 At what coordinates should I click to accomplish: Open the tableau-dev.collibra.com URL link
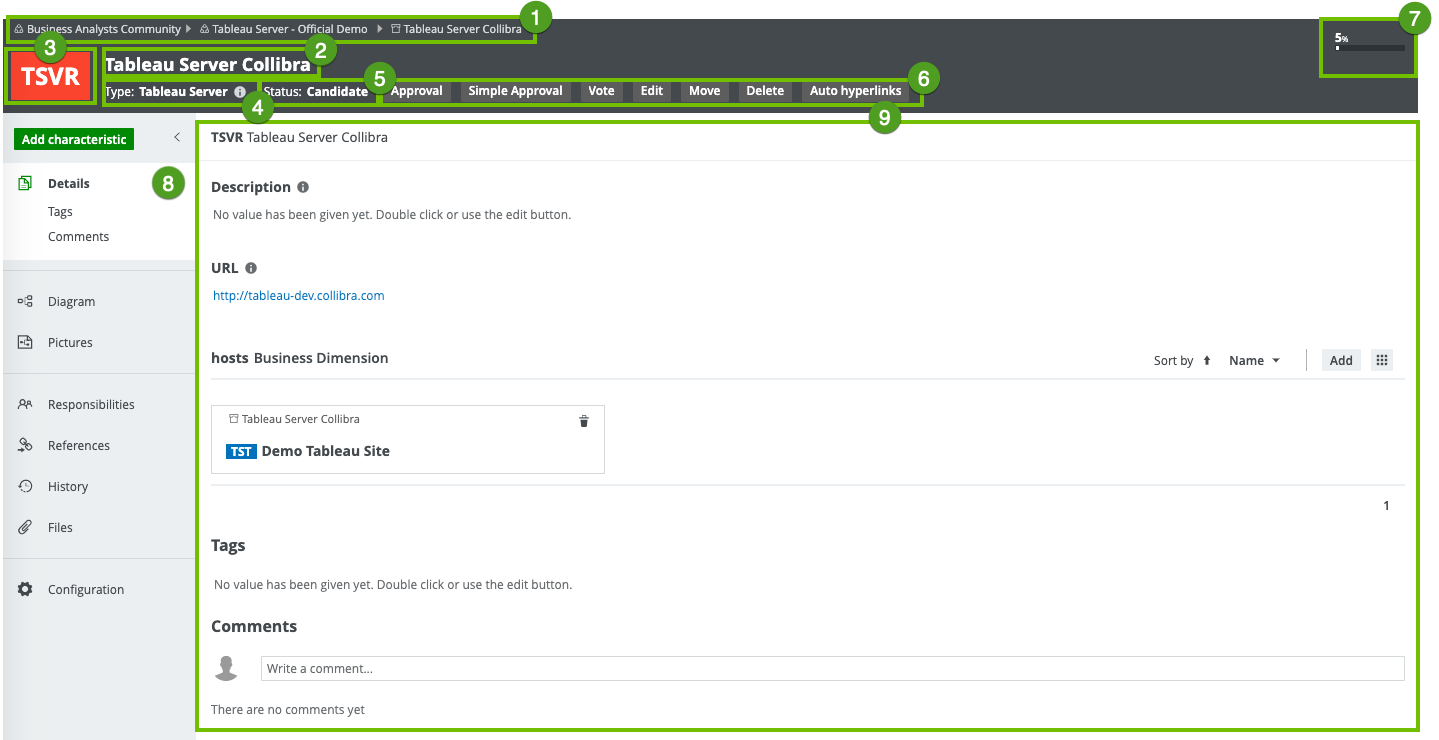pyautogui.click(x=298, y=296)
